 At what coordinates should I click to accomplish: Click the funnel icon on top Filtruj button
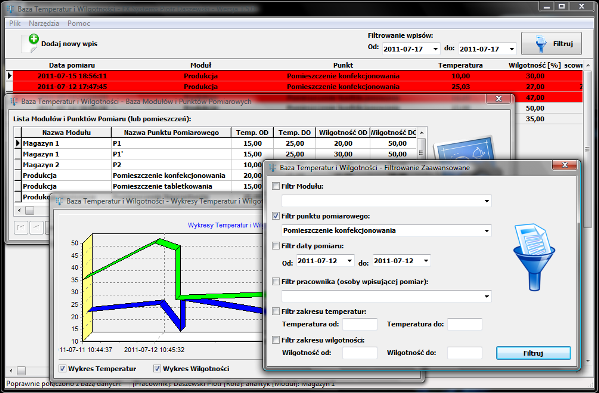point(540,44)
